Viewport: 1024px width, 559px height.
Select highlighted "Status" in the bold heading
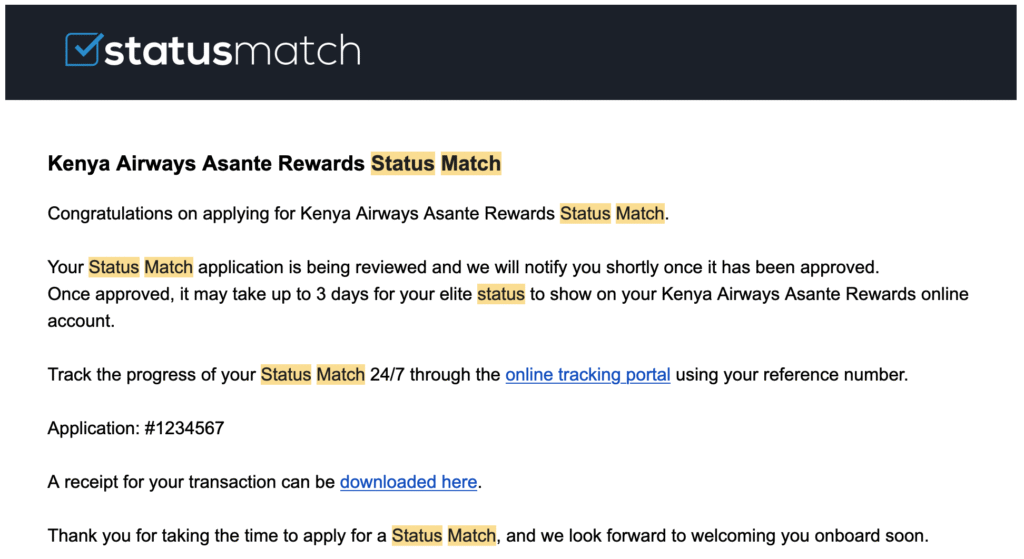(x=402, y=163)
